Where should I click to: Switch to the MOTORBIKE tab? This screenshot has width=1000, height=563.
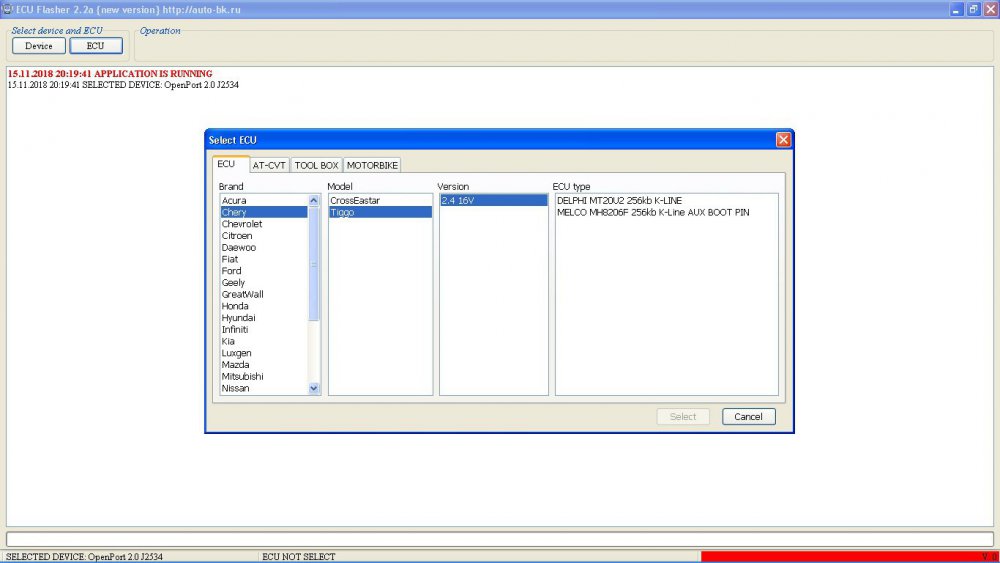pyautogui.click(x=372, y=165)
